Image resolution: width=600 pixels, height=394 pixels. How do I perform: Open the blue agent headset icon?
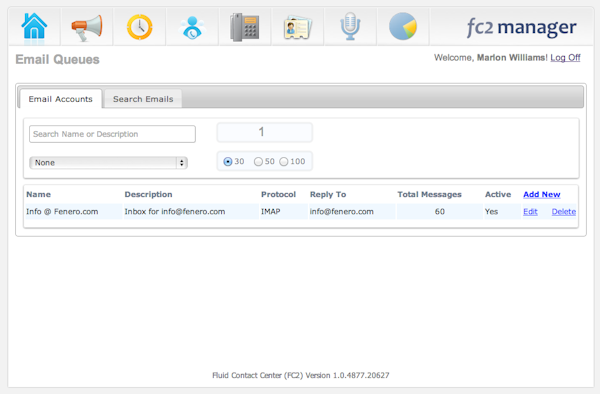192,28
